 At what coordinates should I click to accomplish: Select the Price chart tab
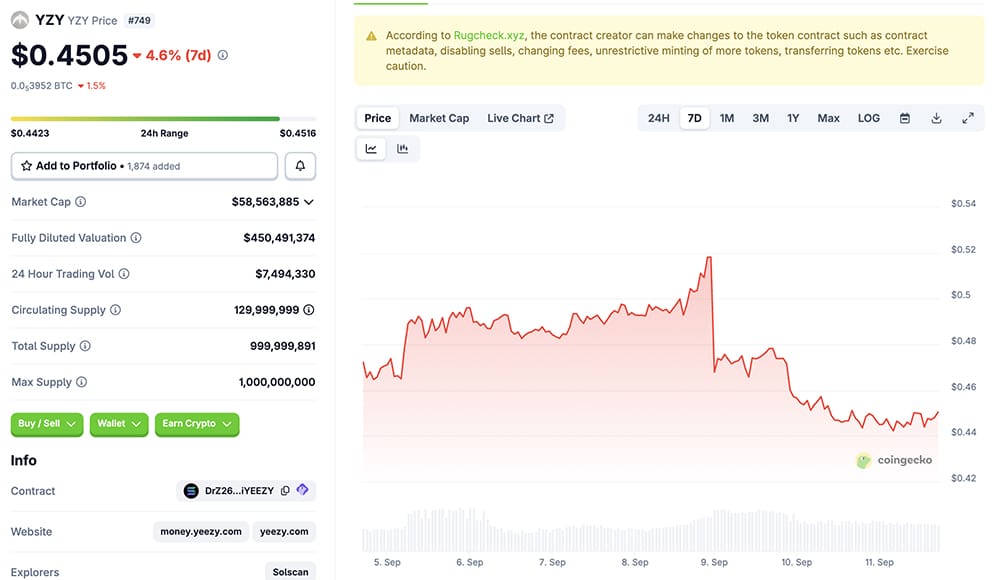[378, 118]
